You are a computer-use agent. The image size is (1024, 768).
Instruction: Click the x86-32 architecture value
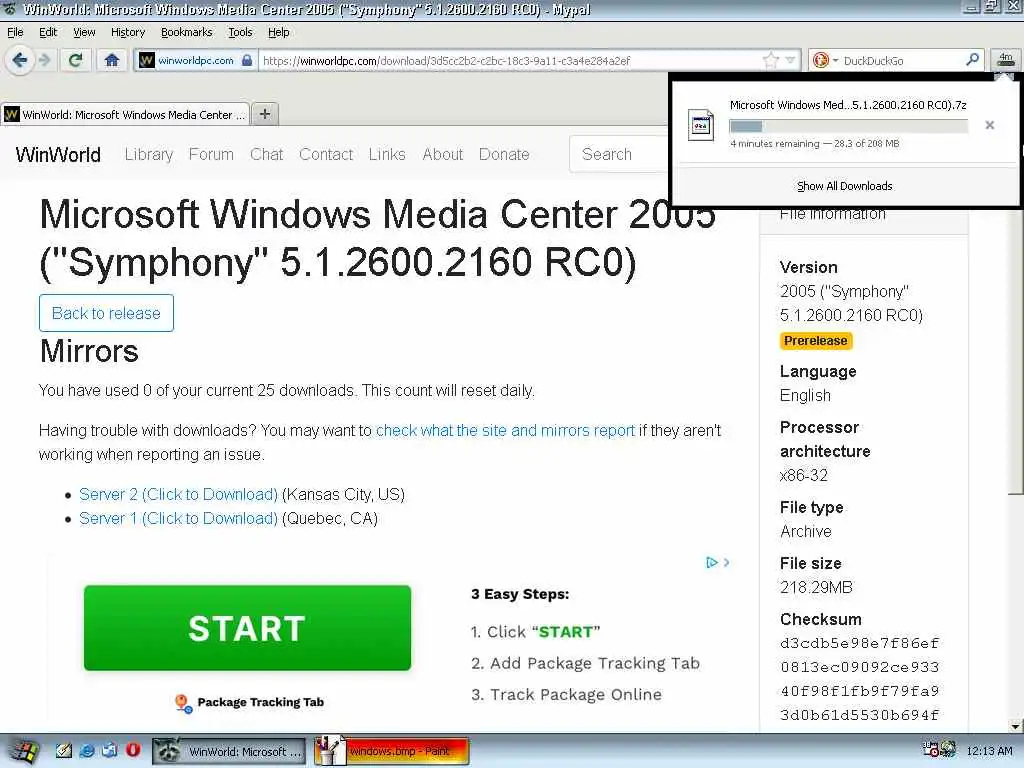[x=804, y=475]
